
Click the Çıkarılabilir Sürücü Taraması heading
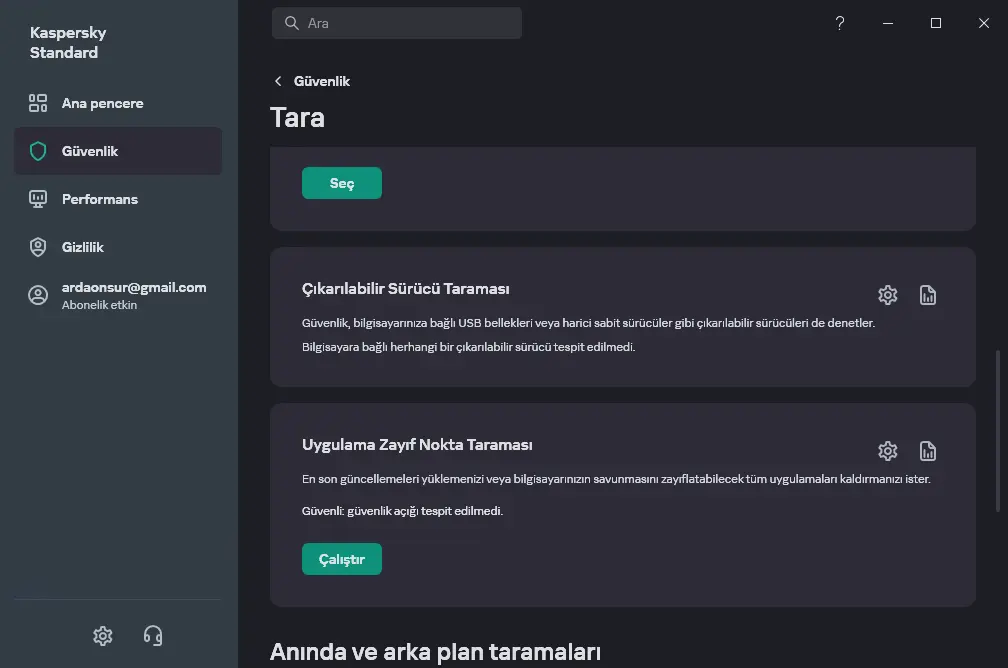coord(406,289)
